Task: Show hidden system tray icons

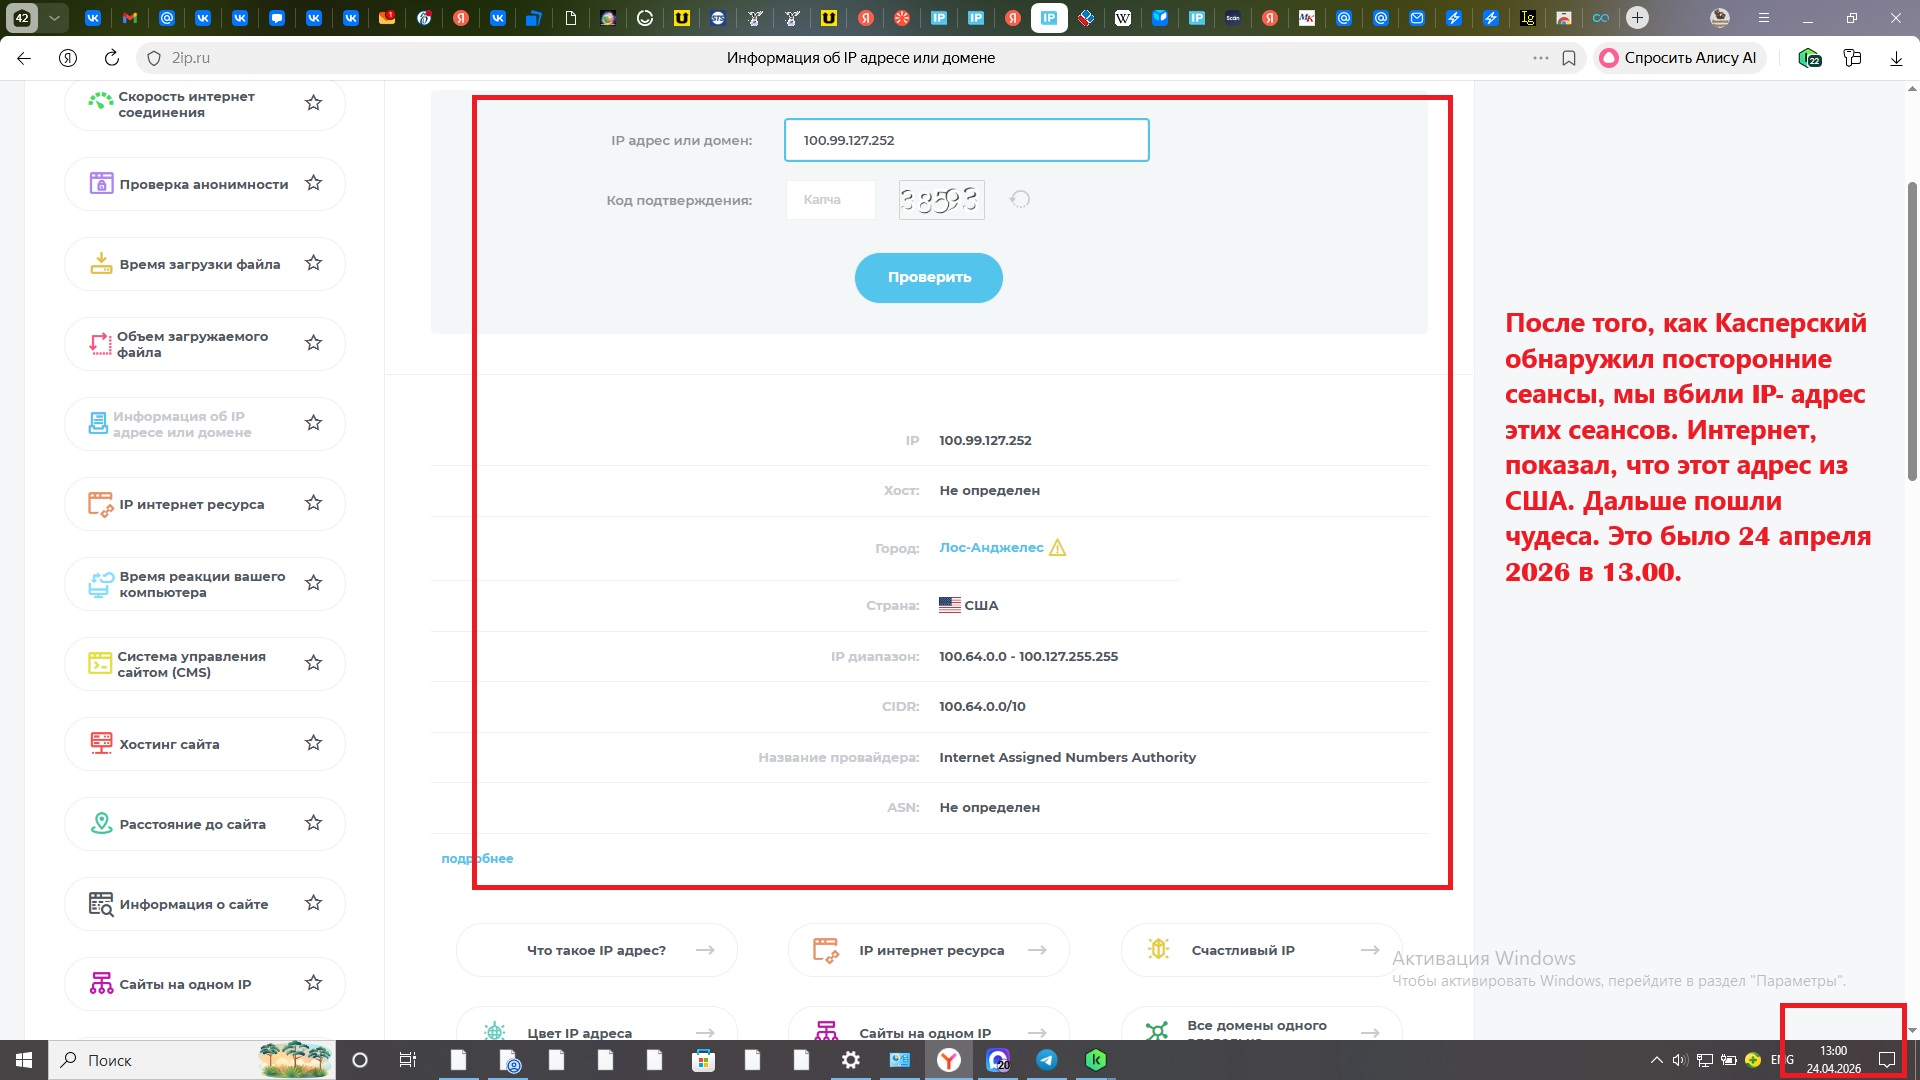Action: coord(1656,1060)
